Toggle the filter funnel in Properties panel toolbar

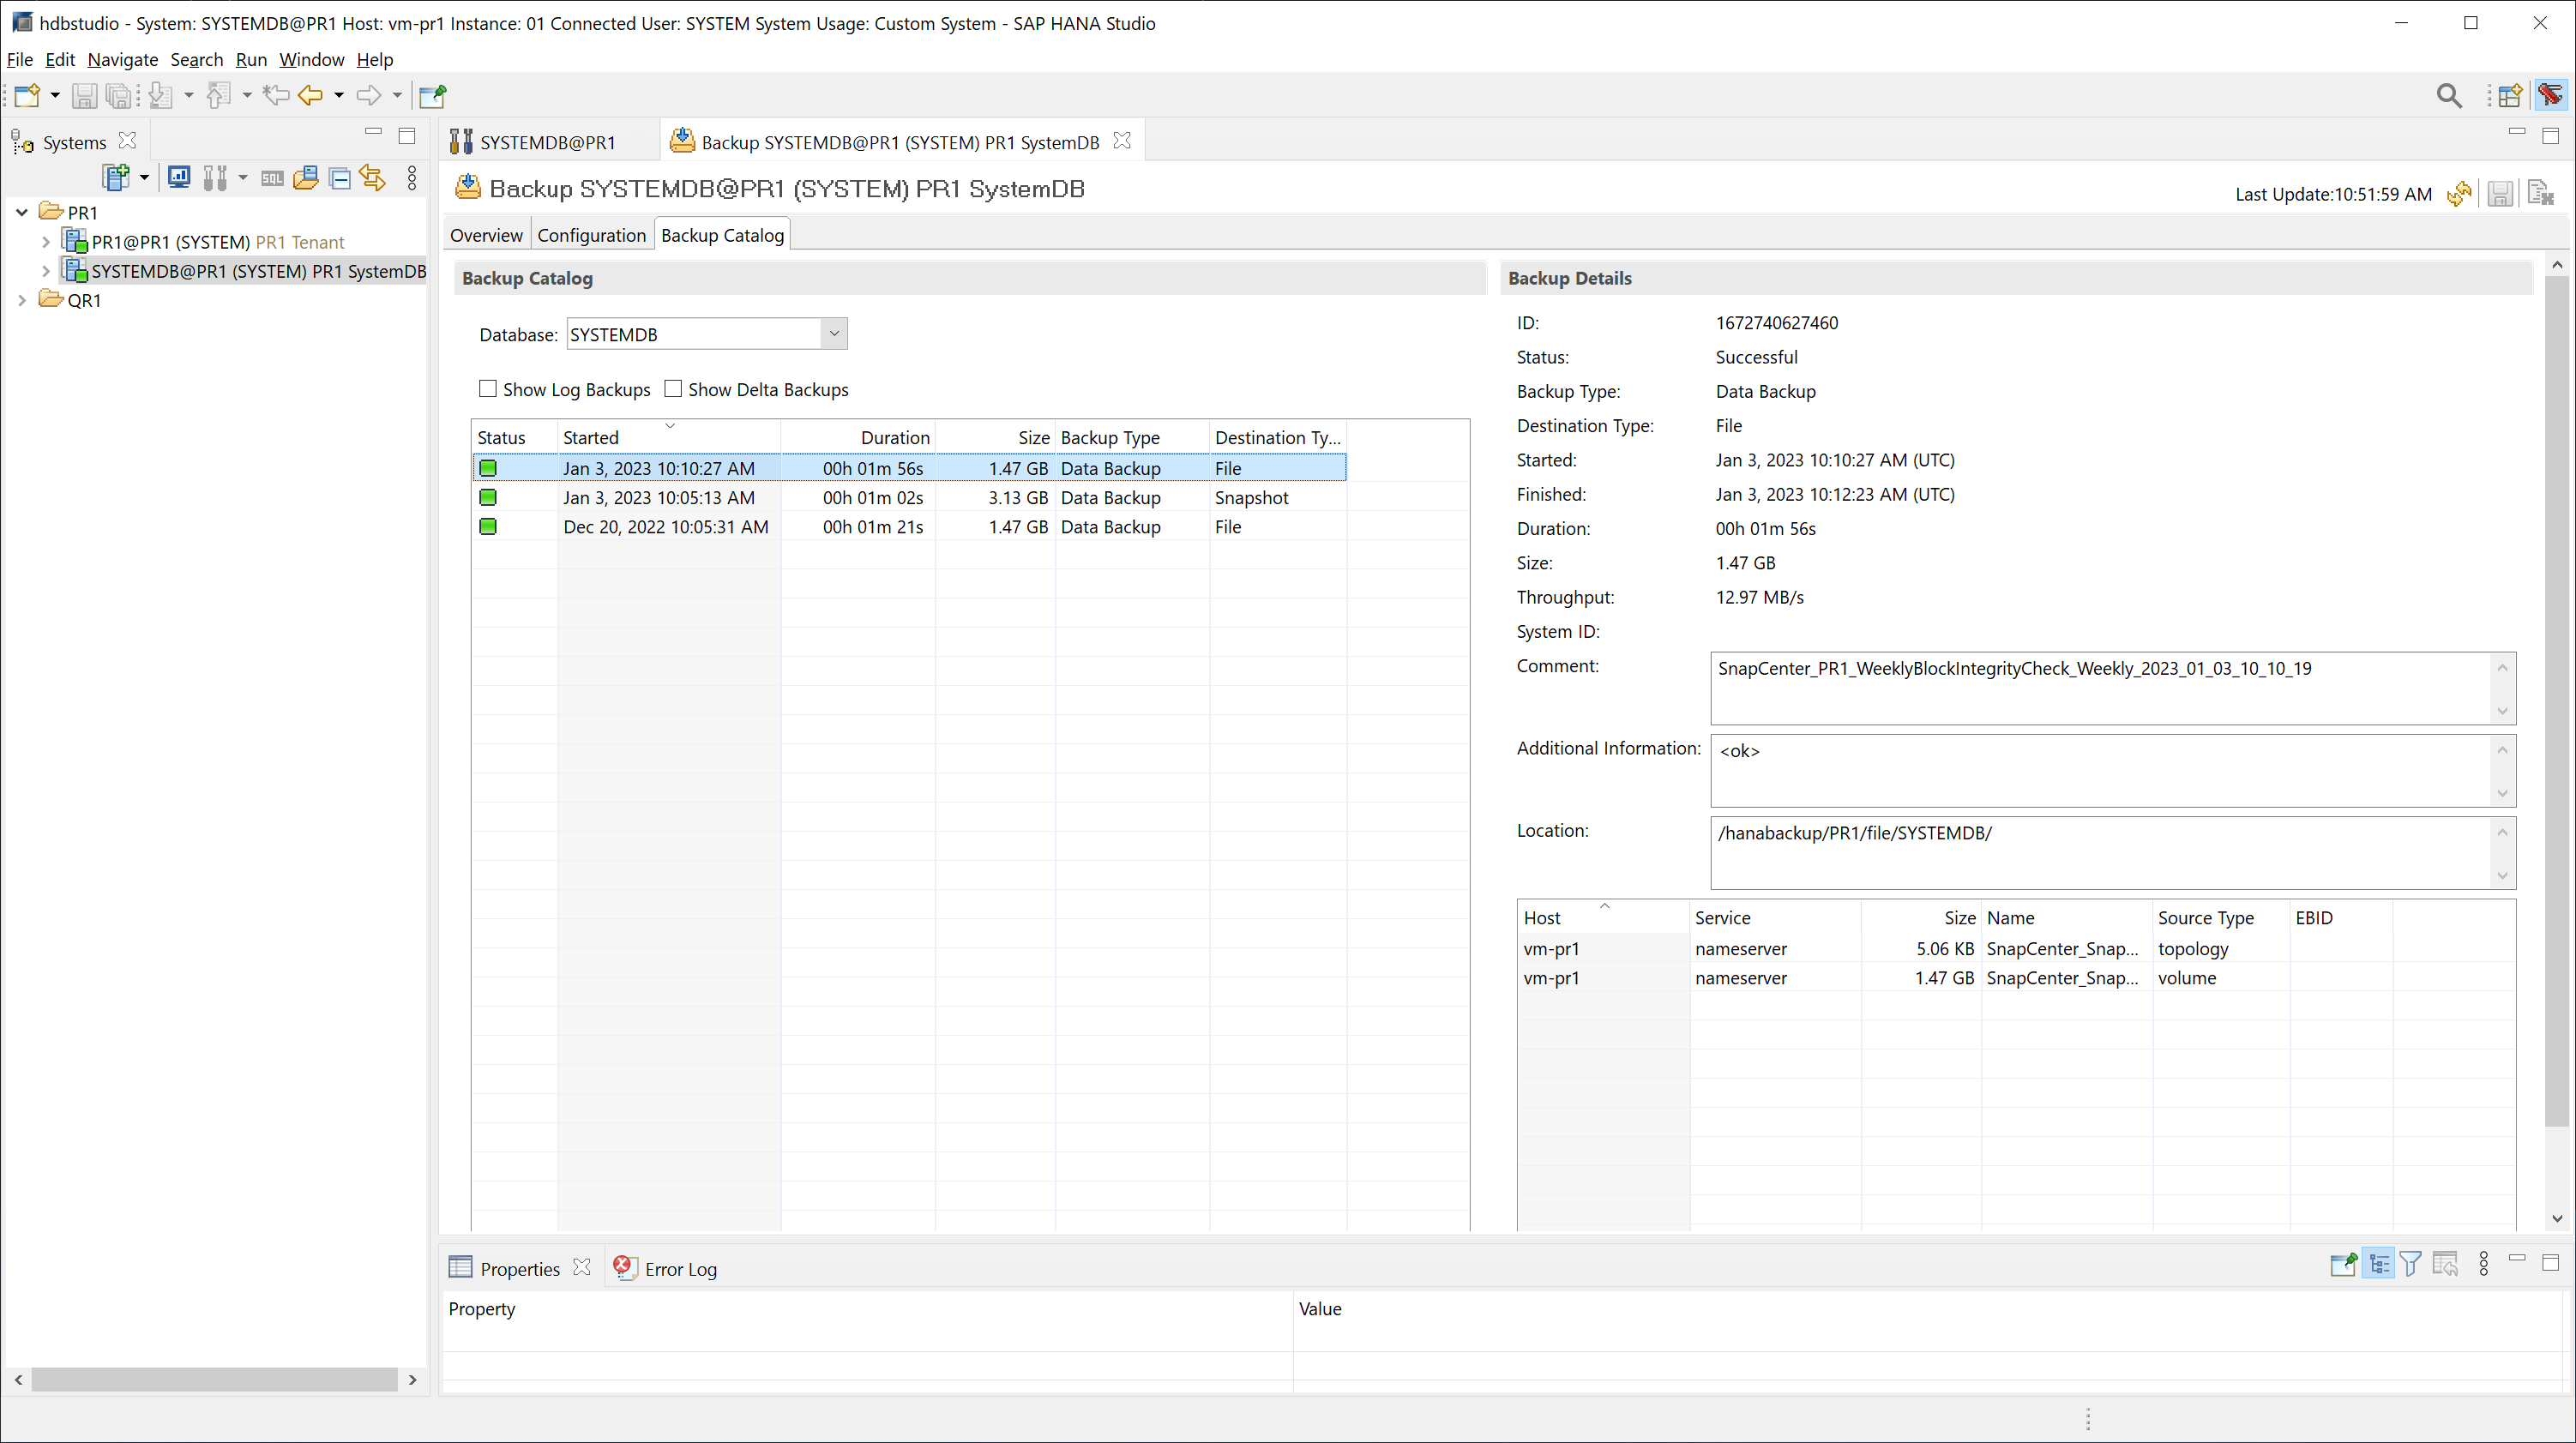coord(2411,1265)
